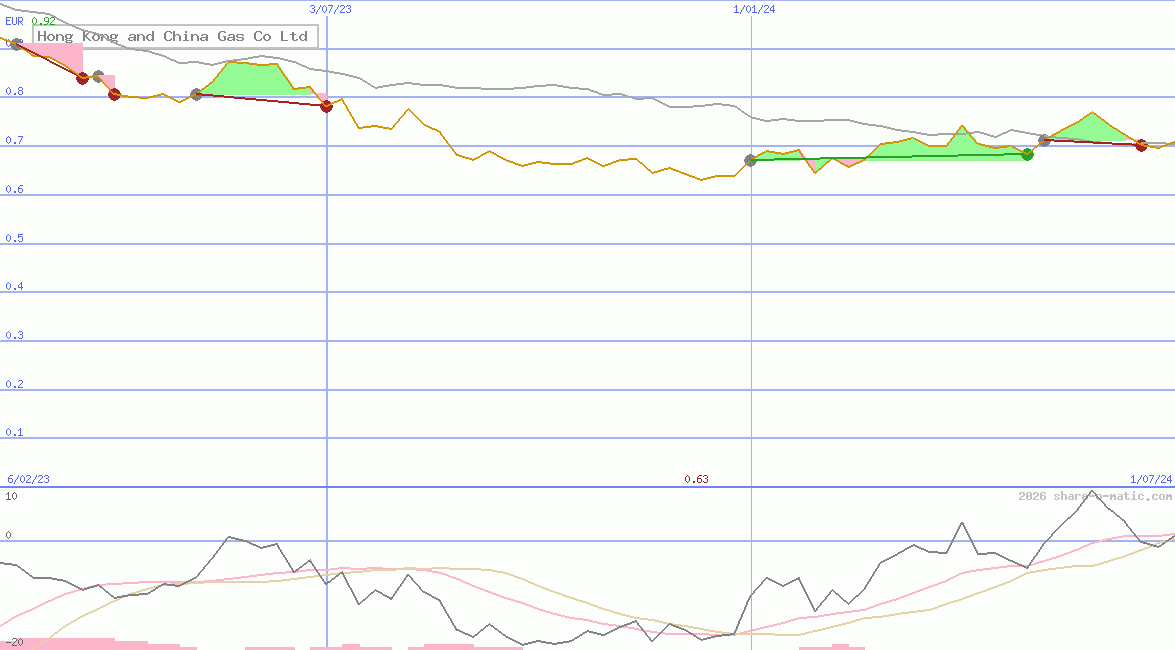Image resolution: width=1175 pixels, height=650 pixels.
Task: Select the gray marker near 1/01/24 gridline
Action: coord(748,160)
